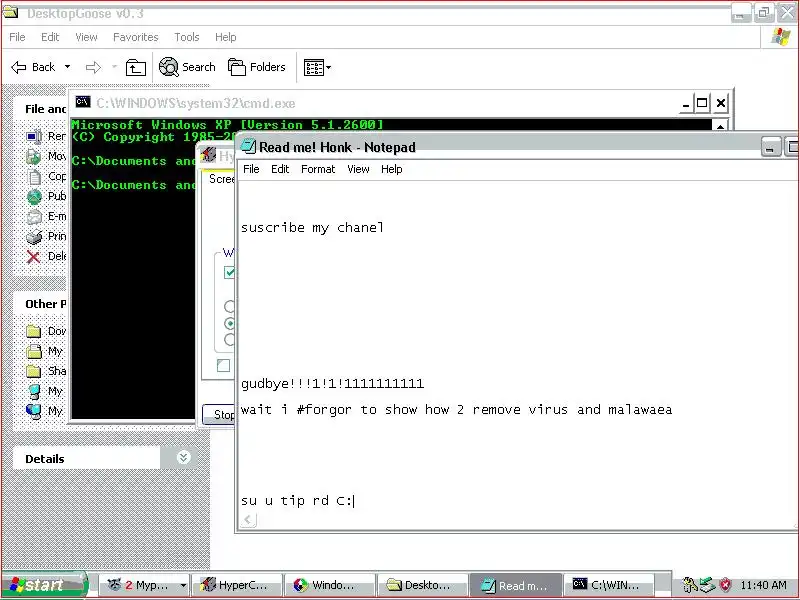Tick the empty checkbox in HyperCam window
800x600 pixels.
[x=223, y=365]
